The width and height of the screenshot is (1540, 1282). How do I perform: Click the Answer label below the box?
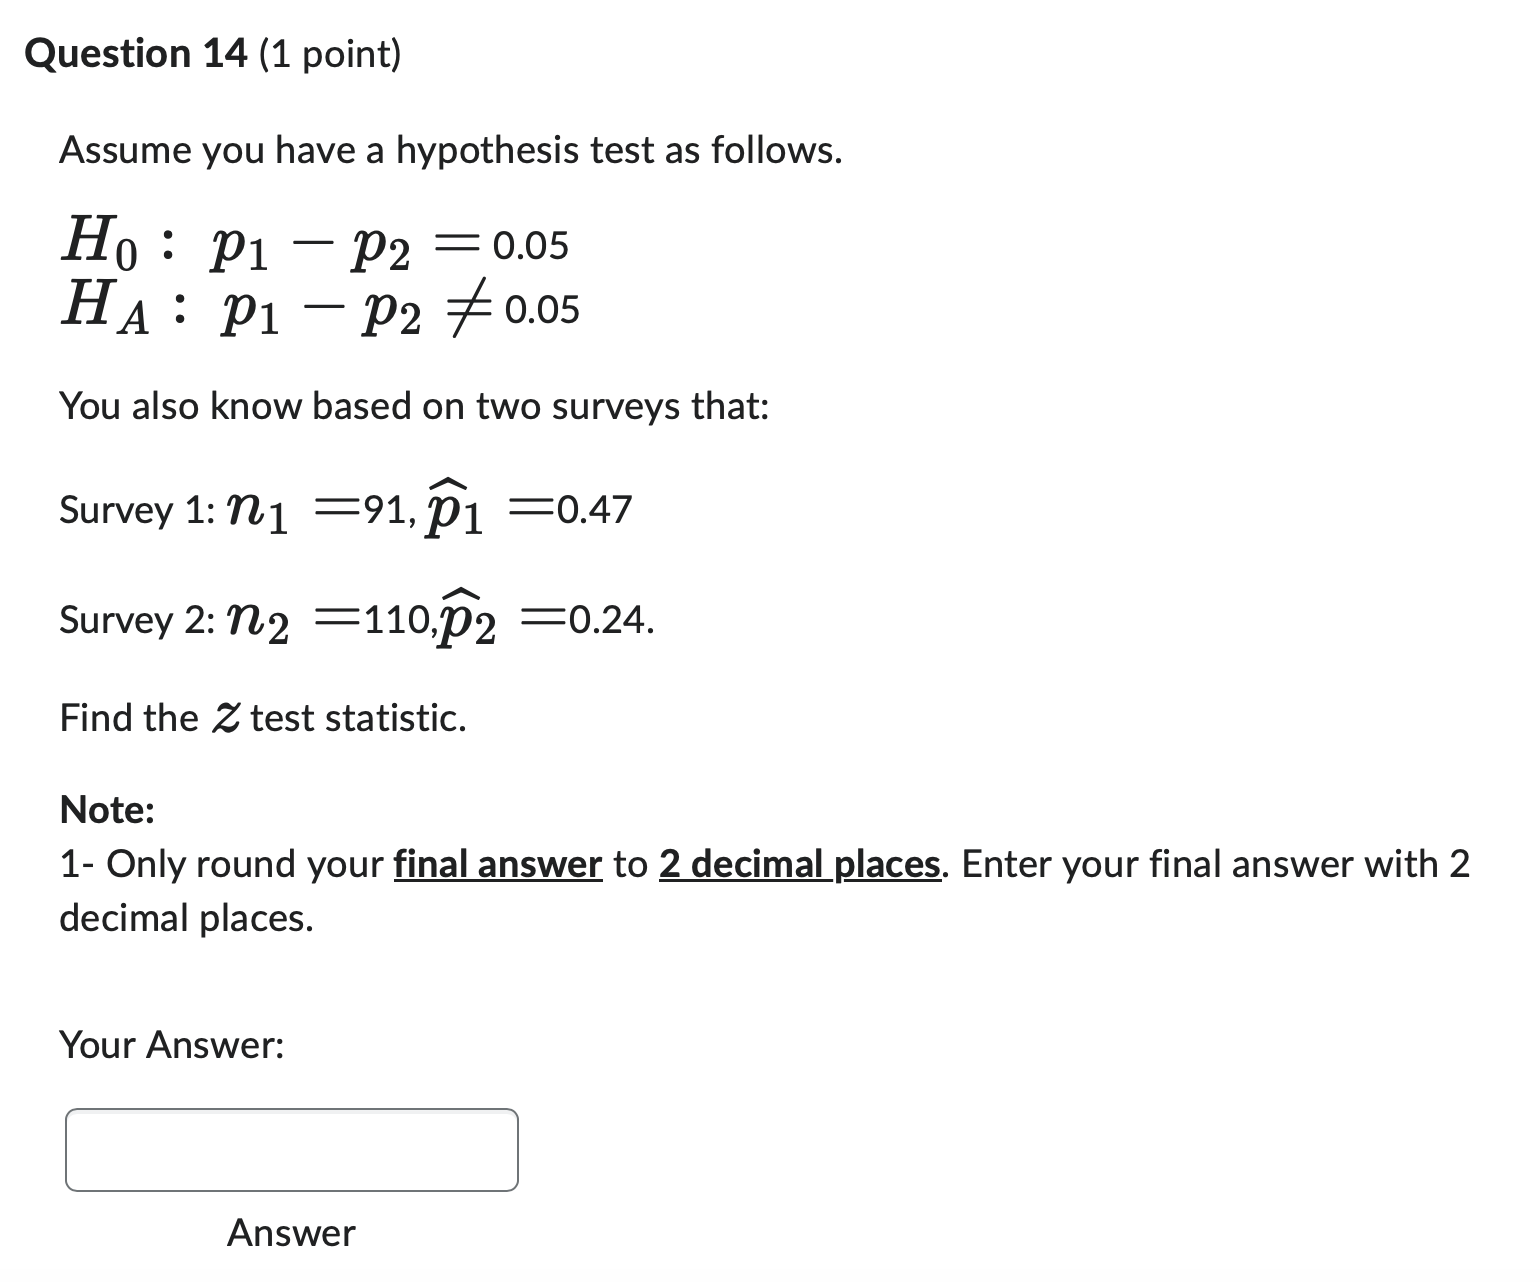pos(290,1232)
